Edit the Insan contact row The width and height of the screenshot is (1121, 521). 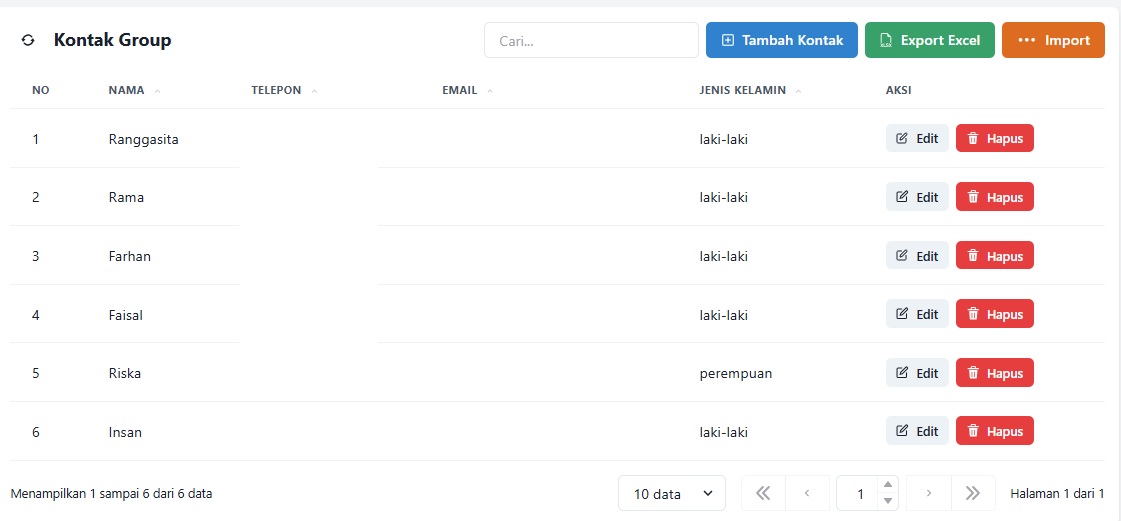[917, 431]
